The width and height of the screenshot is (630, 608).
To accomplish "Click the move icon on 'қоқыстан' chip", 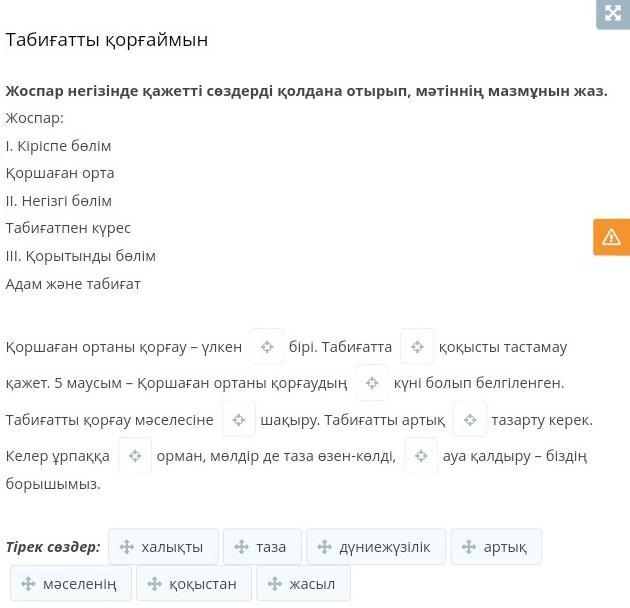I will point(154,583).
